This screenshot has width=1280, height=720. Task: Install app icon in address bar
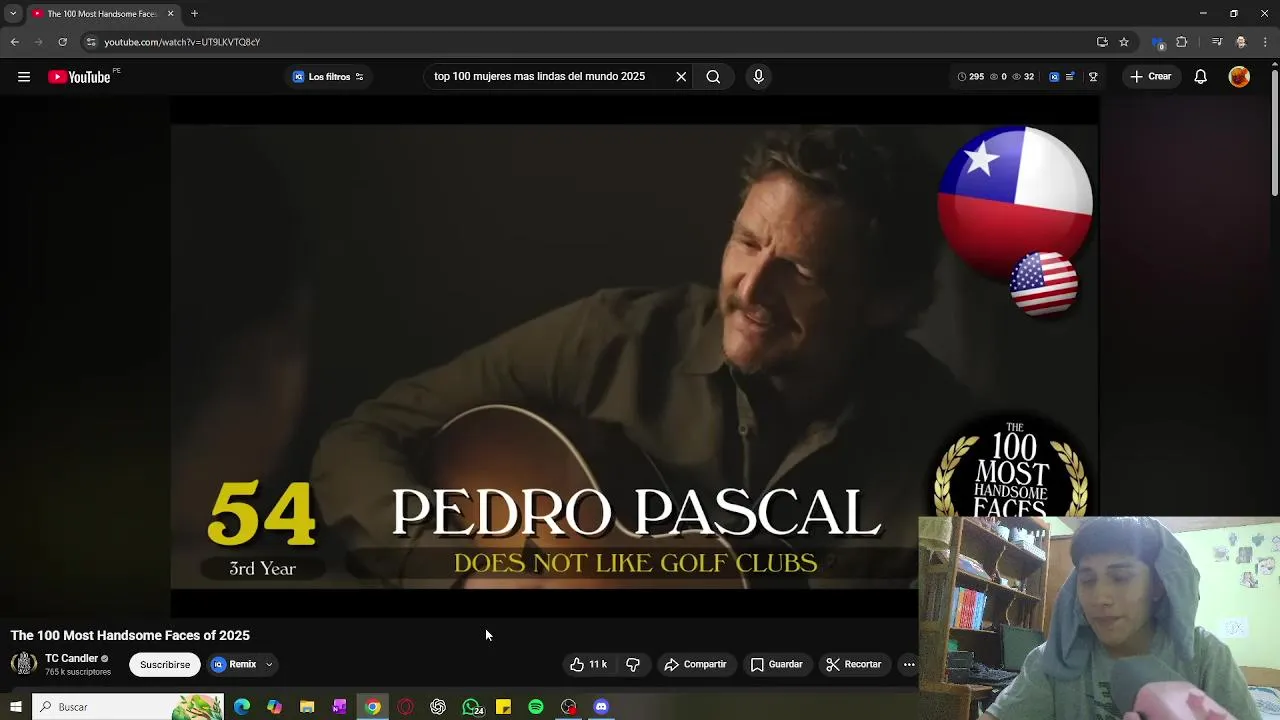tap(1102, 42)
